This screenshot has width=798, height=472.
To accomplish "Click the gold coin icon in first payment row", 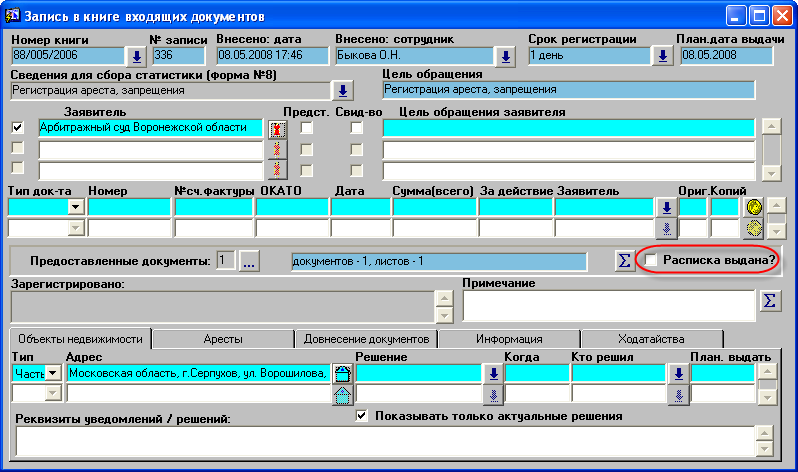I will pos(754,207).
